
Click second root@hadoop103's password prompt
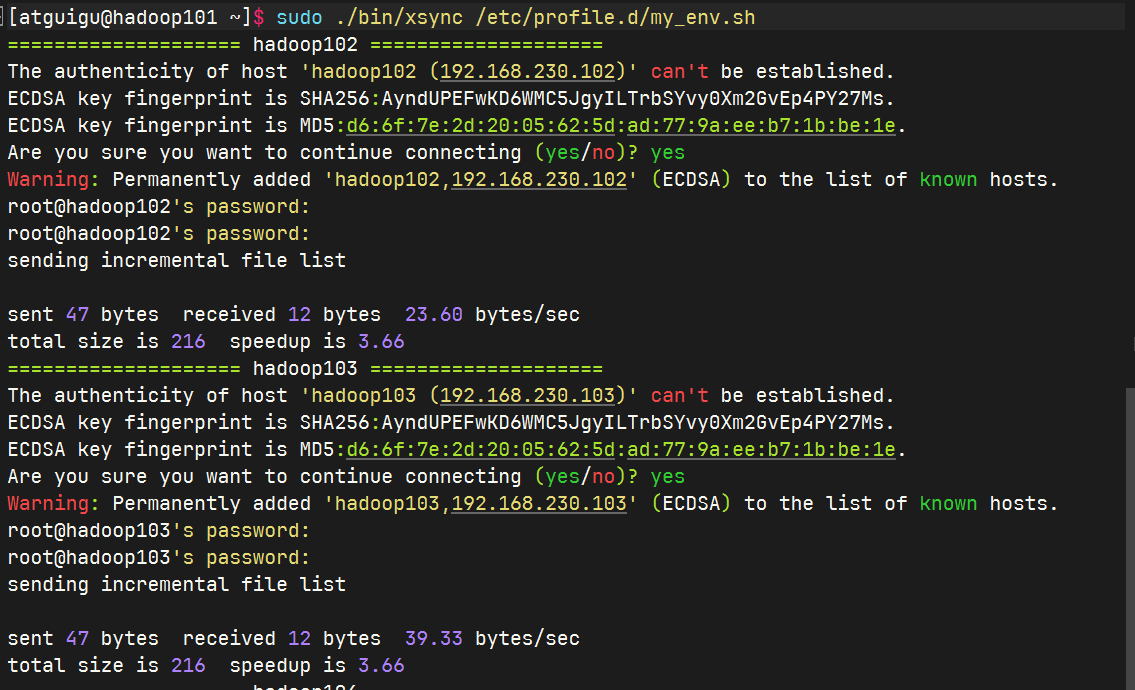point(159,558)
